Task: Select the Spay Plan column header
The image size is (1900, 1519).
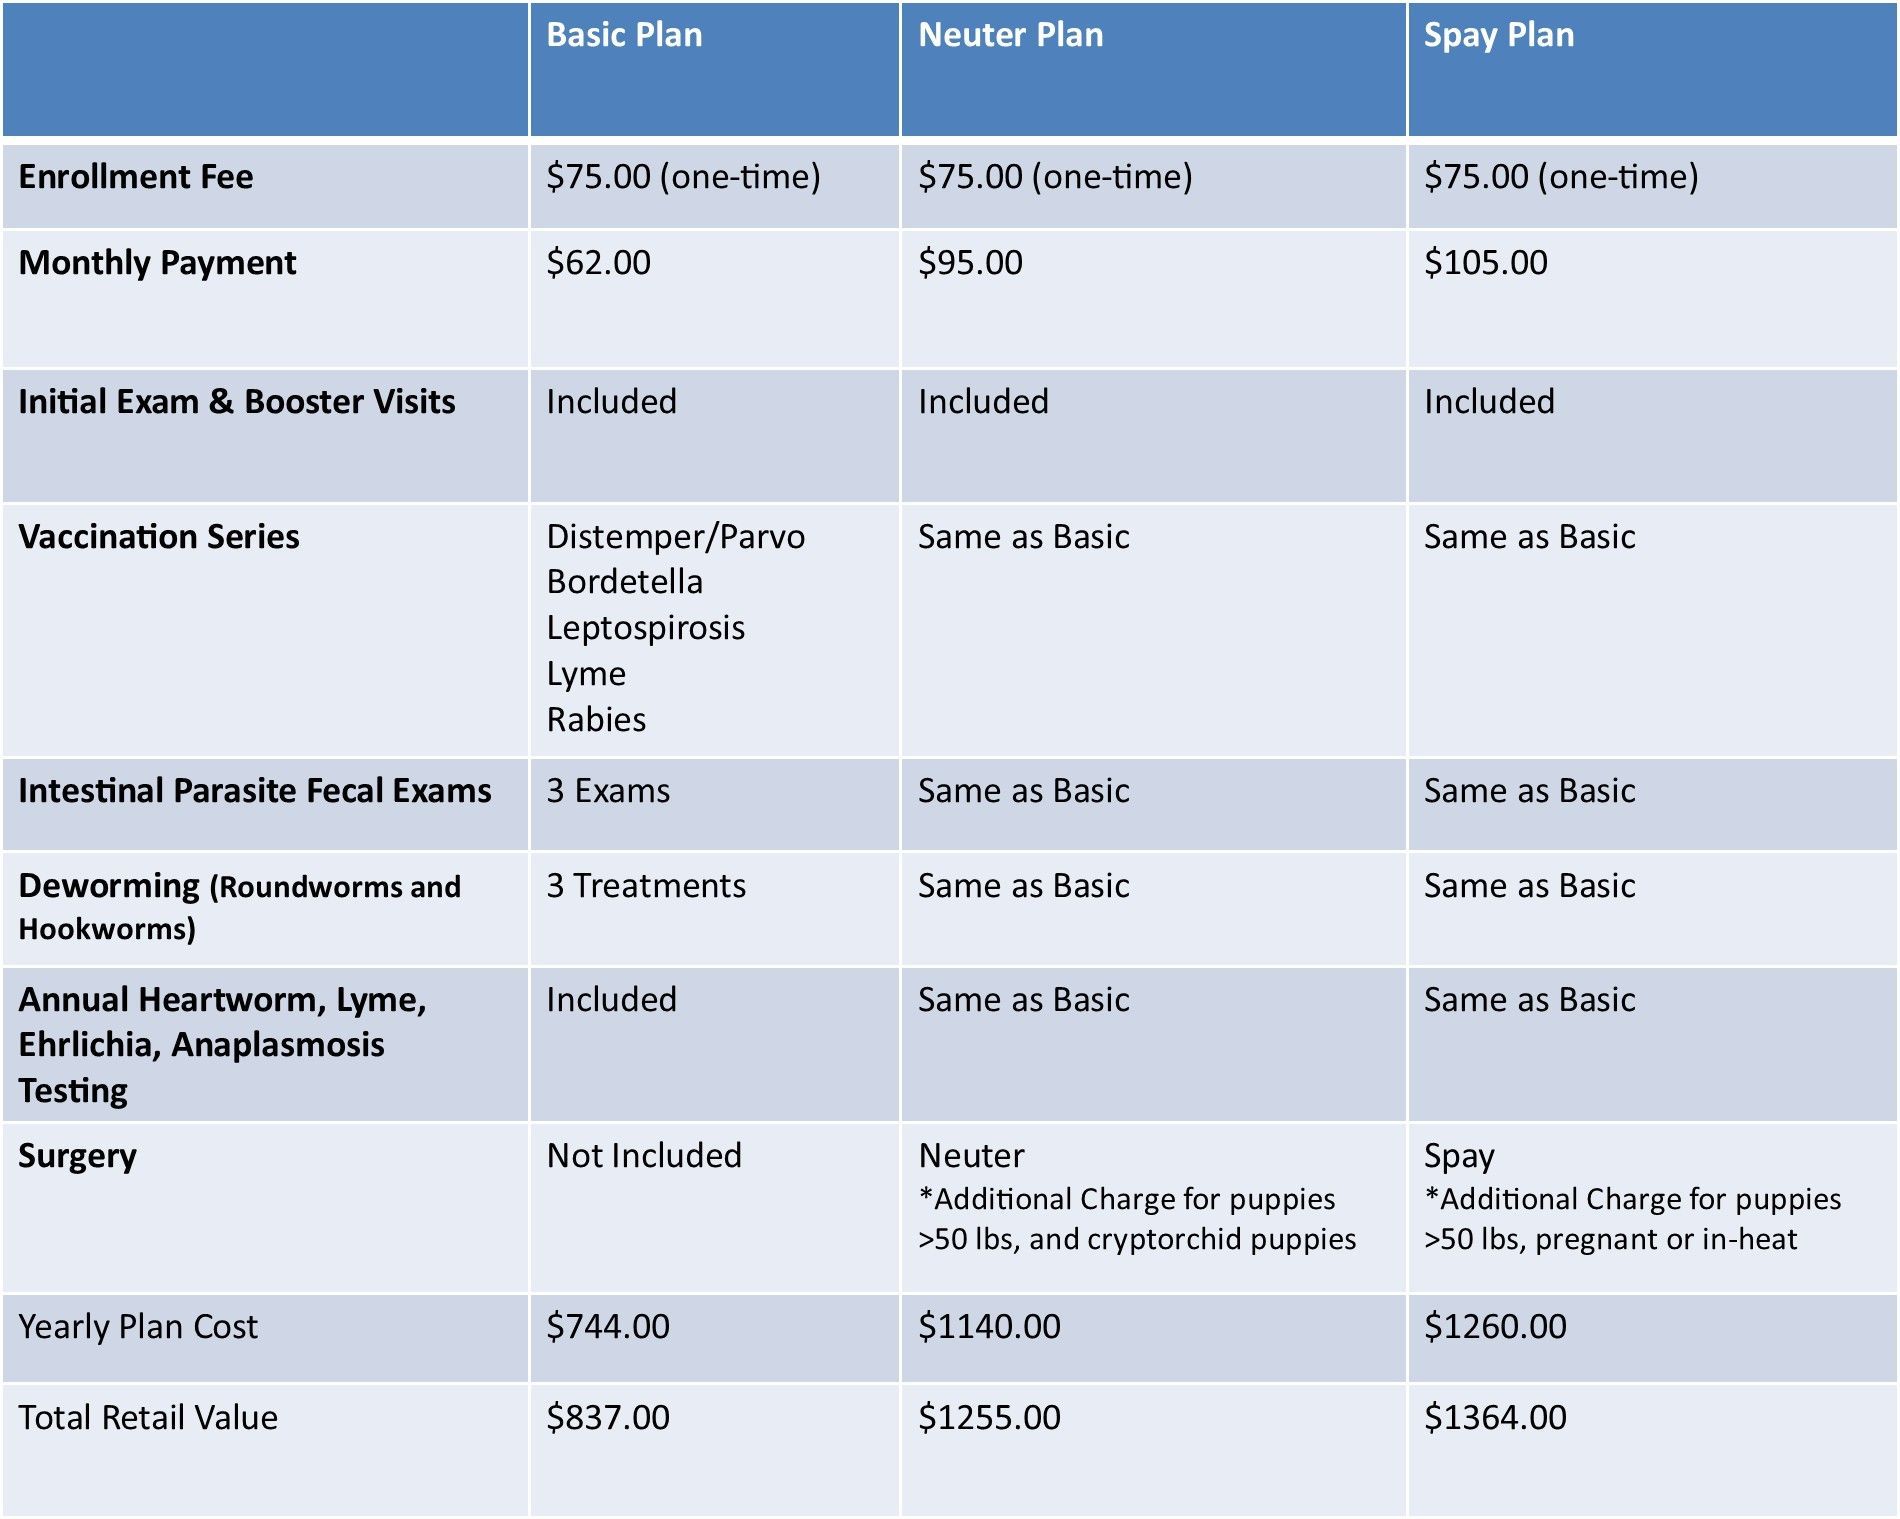Action: tap(1498, 36)
